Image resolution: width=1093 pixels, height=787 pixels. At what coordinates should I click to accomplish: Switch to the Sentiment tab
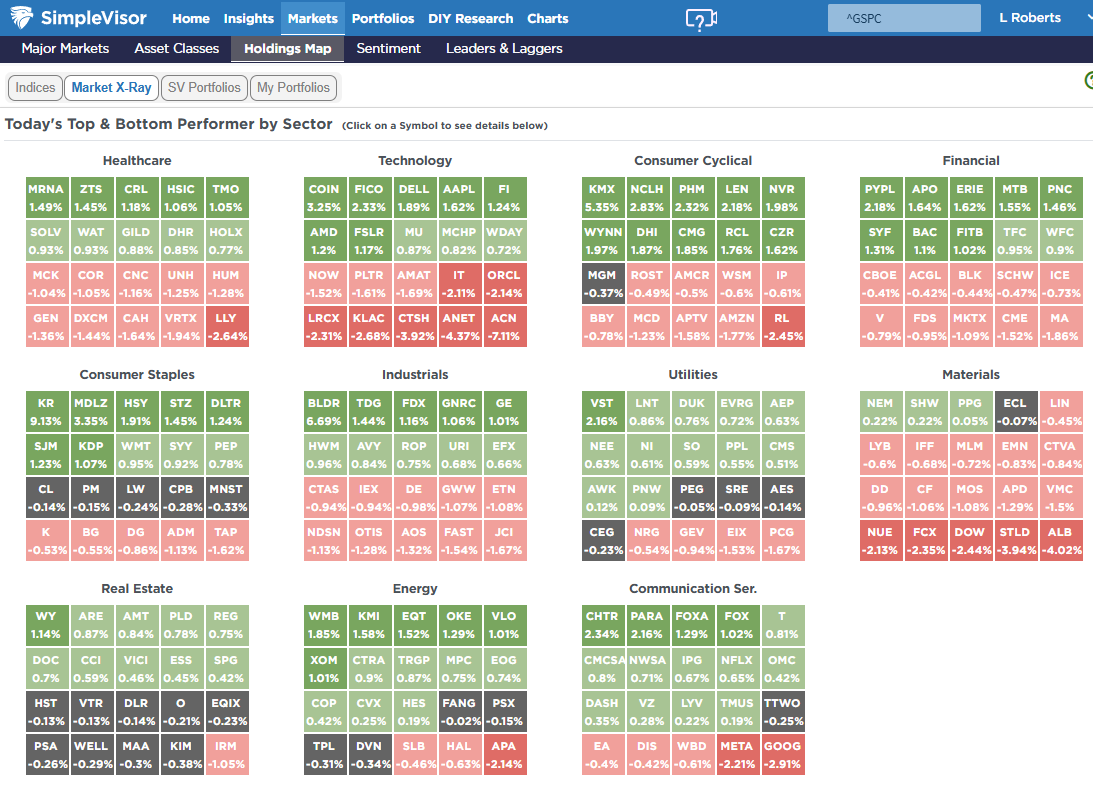[x=388, y=48]
